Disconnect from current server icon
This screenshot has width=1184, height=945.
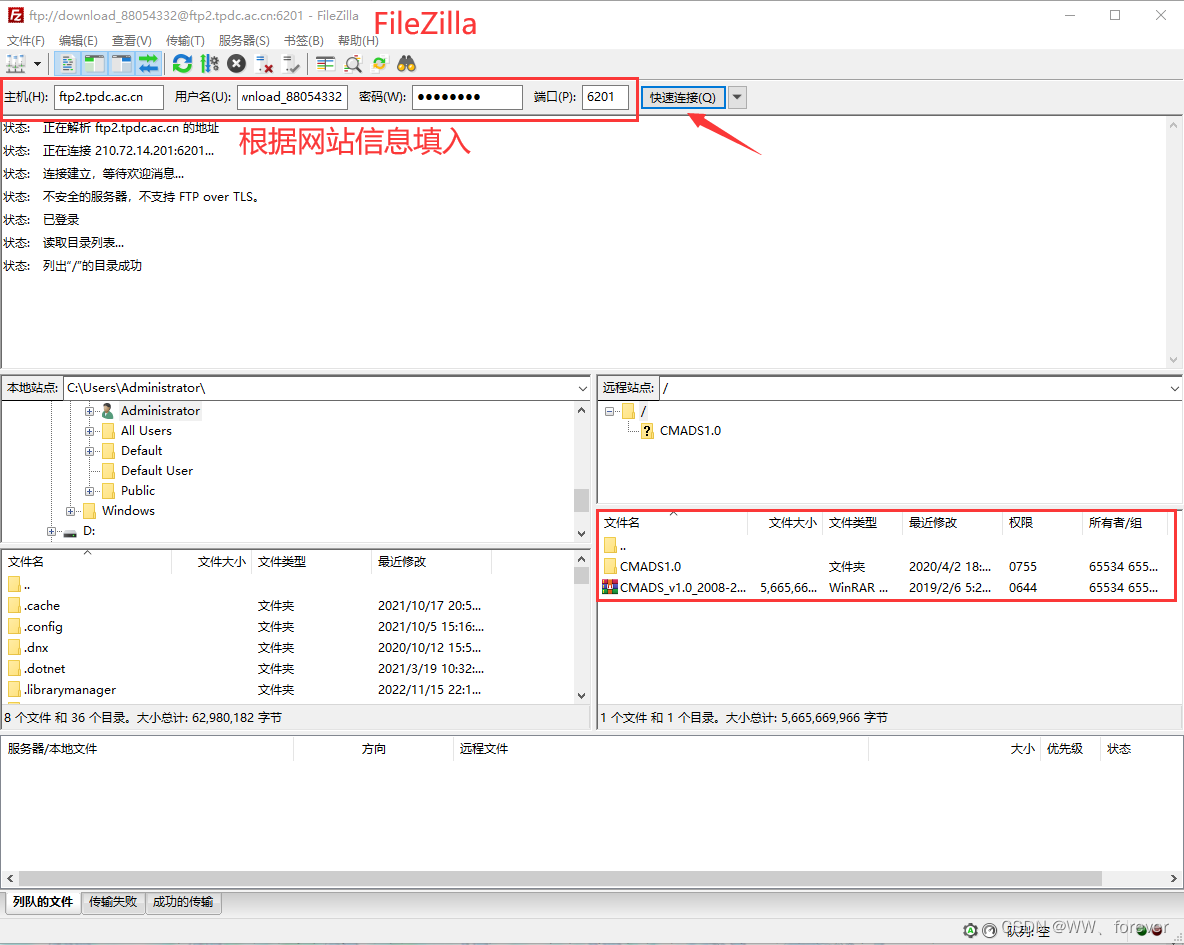coord(264,64)
